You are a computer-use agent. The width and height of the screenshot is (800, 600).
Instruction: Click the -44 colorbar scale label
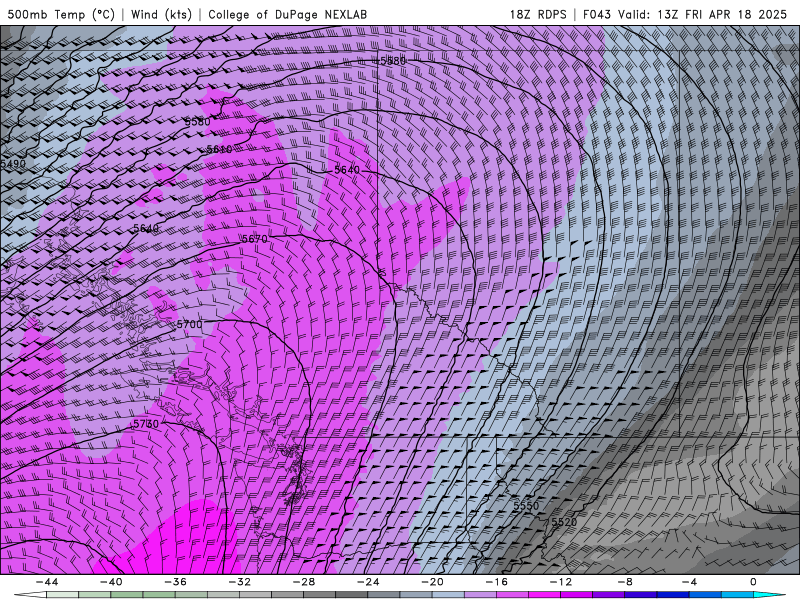tap(47, 582)
